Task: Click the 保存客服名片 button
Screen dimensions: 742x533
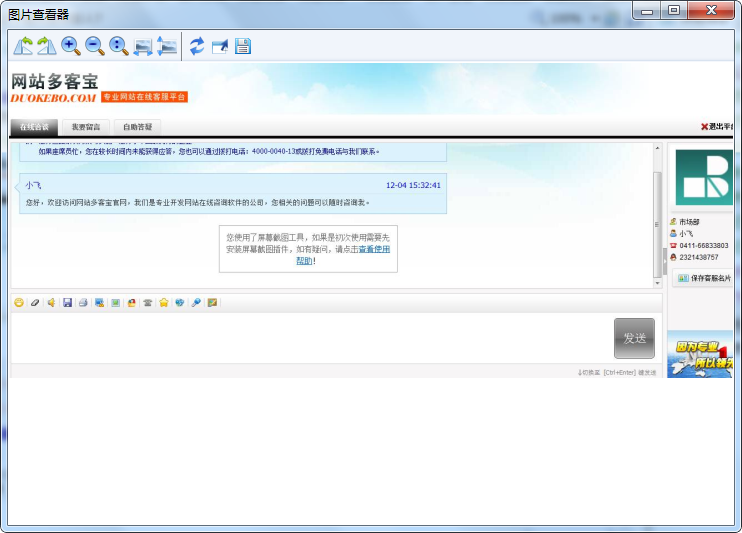Action: (x=704, y=278)
